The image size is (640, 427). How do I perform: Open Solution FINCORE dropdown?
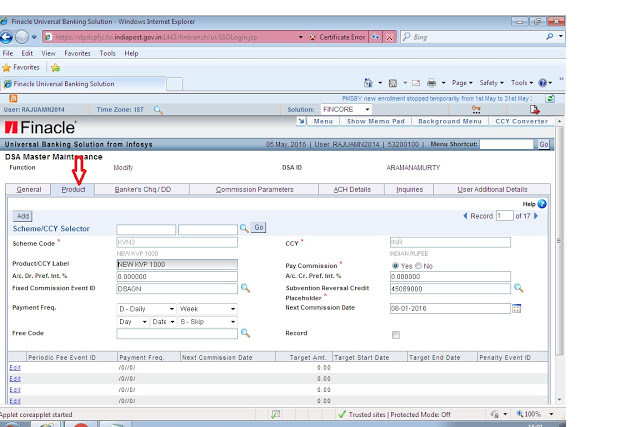346,109
